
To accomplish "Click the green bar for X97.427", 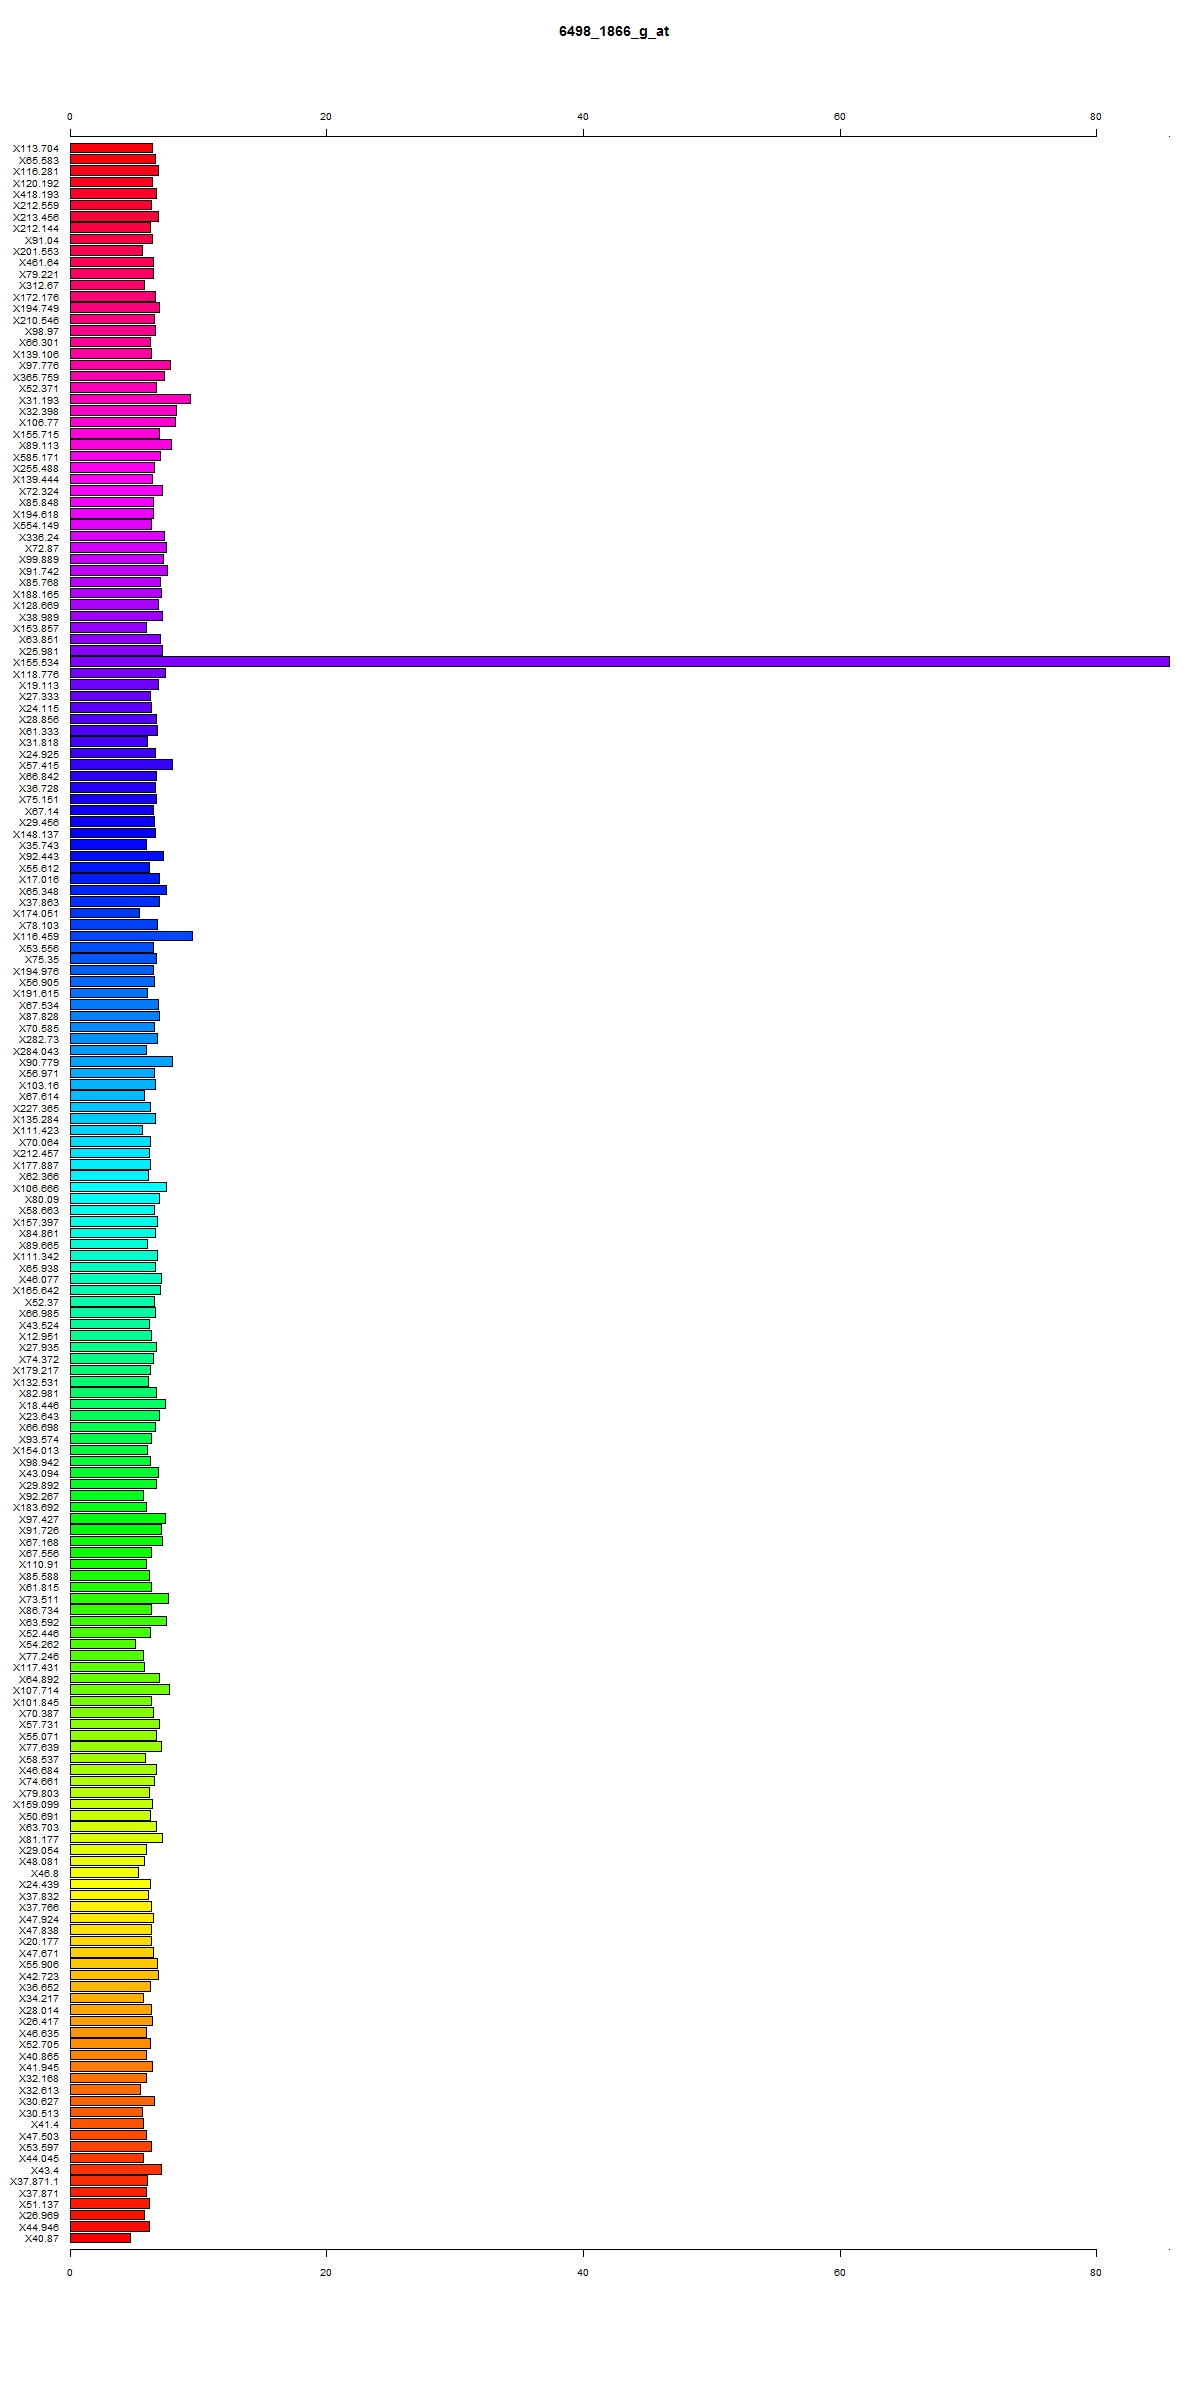I will (x=117, y=1518).
